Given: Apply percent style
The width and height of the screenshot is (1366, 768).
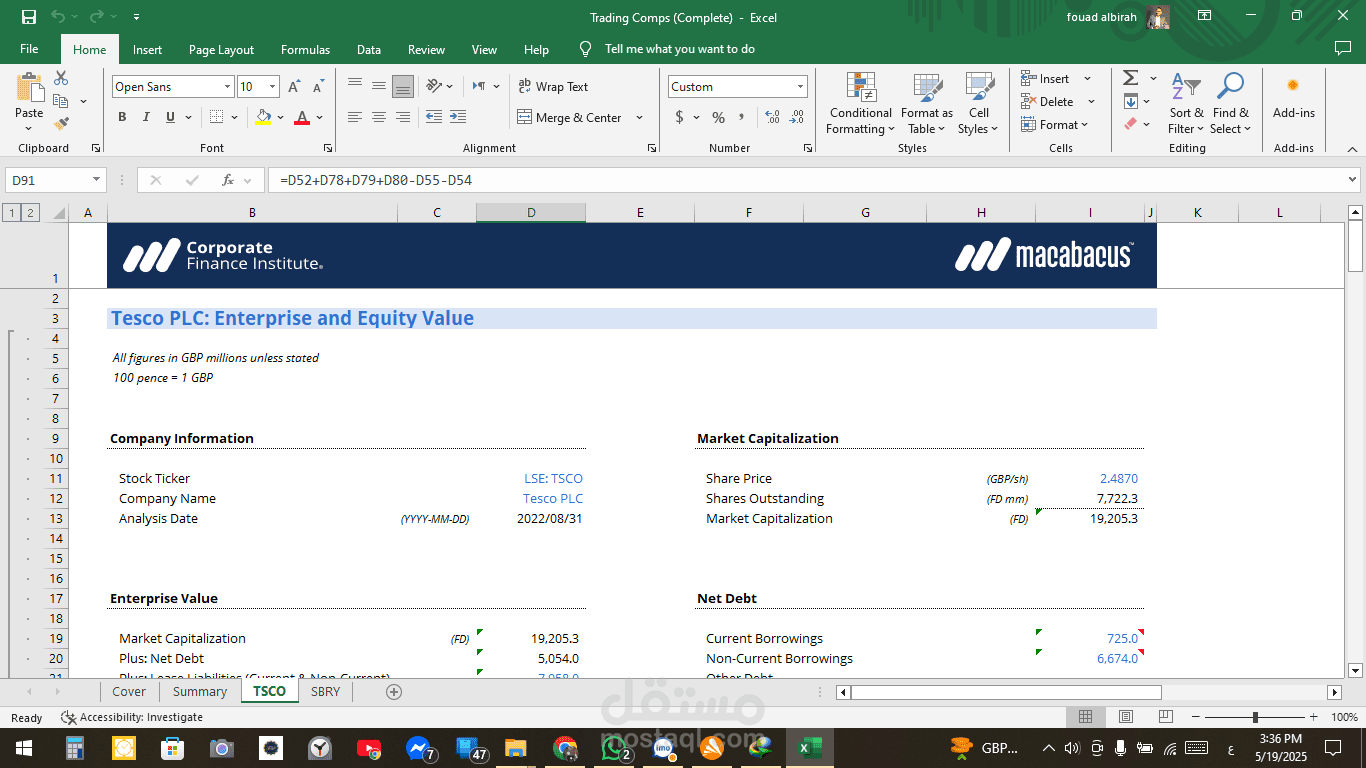Looking at the screenshot, I should click(718, 118).
